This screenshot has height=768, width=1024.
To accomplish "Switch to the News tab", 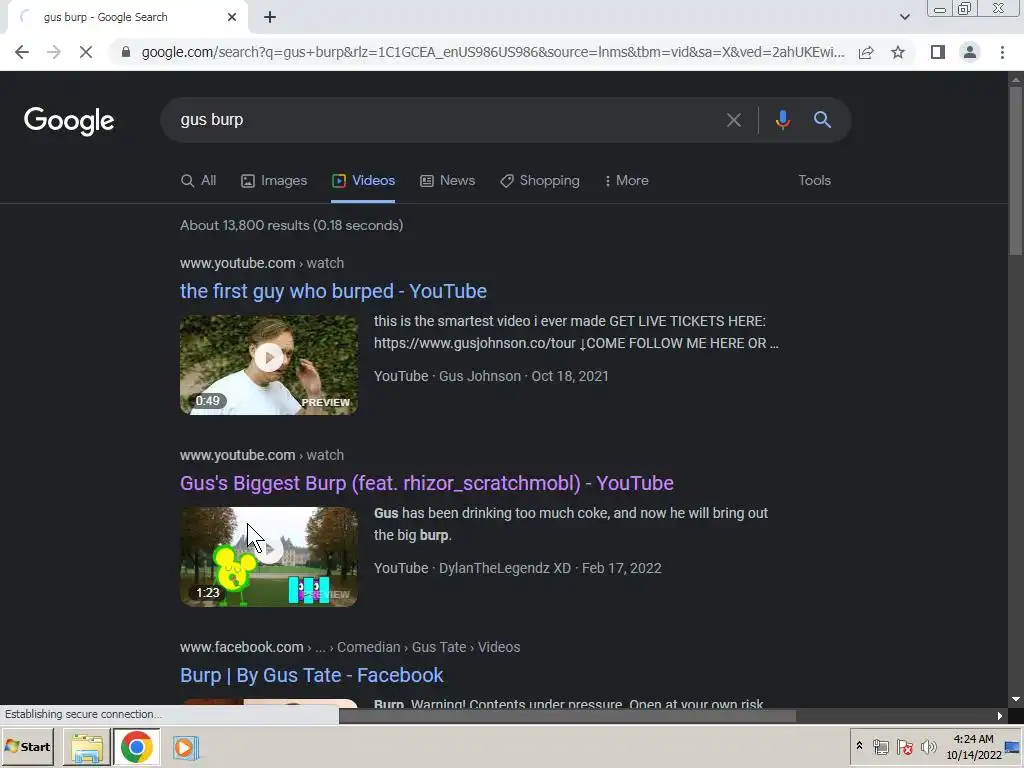I will [x=447, y=181].
